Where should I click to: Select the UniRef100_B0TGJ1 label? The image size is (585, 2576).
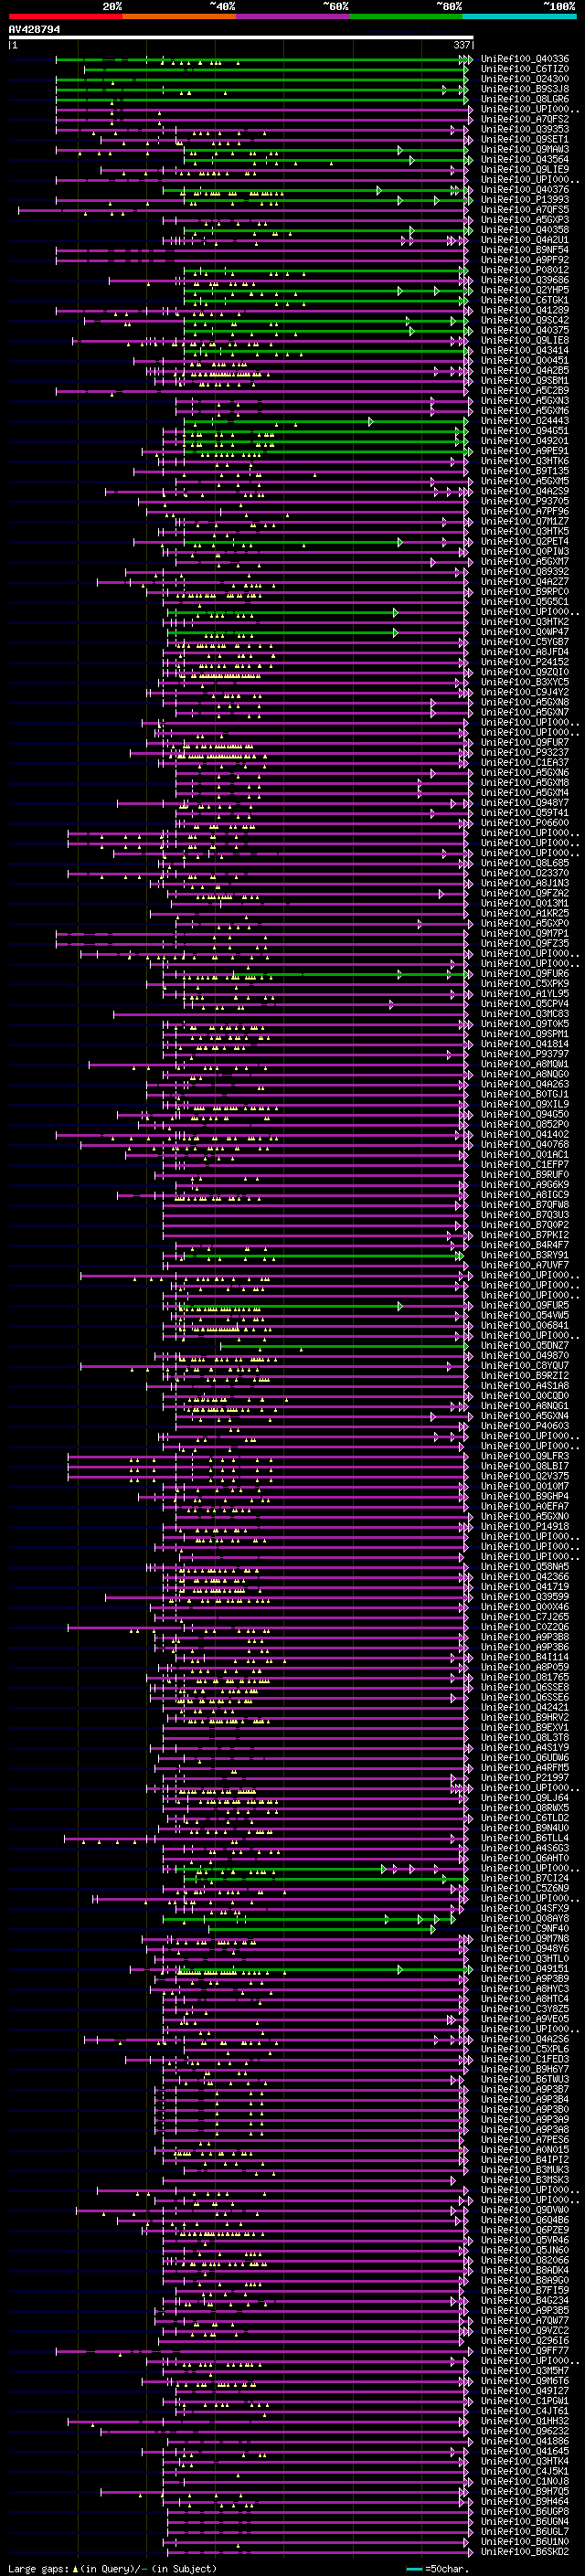pyautogui.click(x=525, y=1094)
